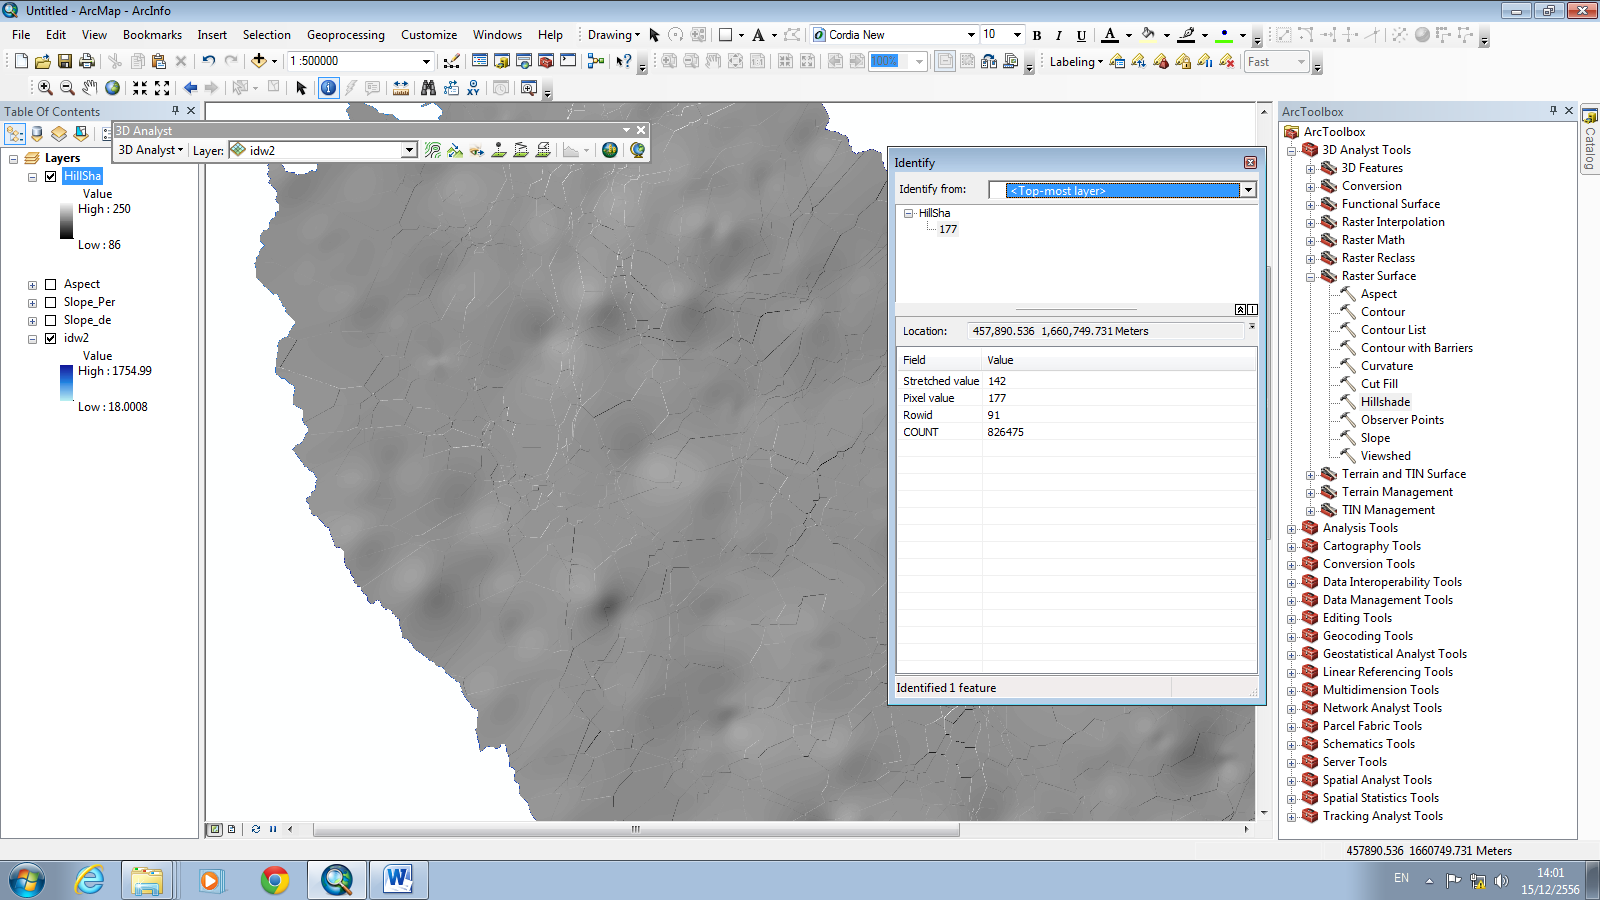Select the Identify tool on the Tools toolbar
Image resolution: width=1600 pixels, height=900 pixels.
328,88
